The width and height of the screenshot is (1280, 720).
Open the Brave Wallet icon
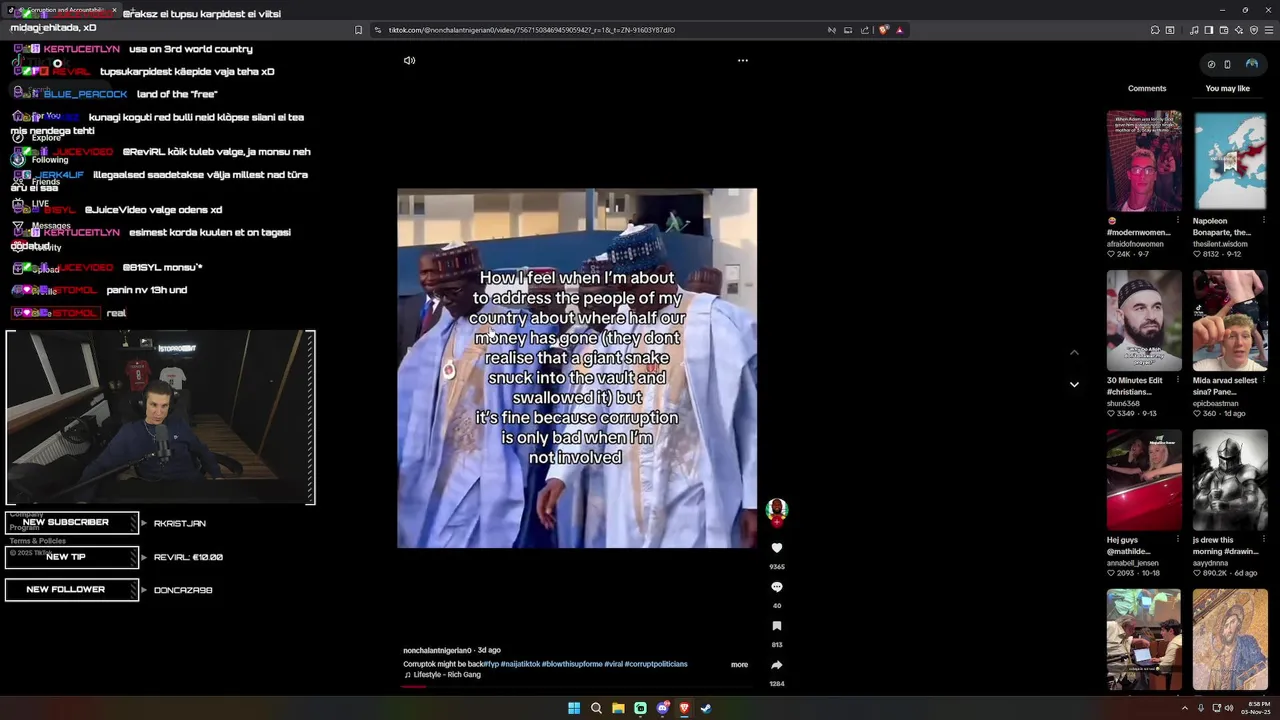click(x=1223, y=30)
